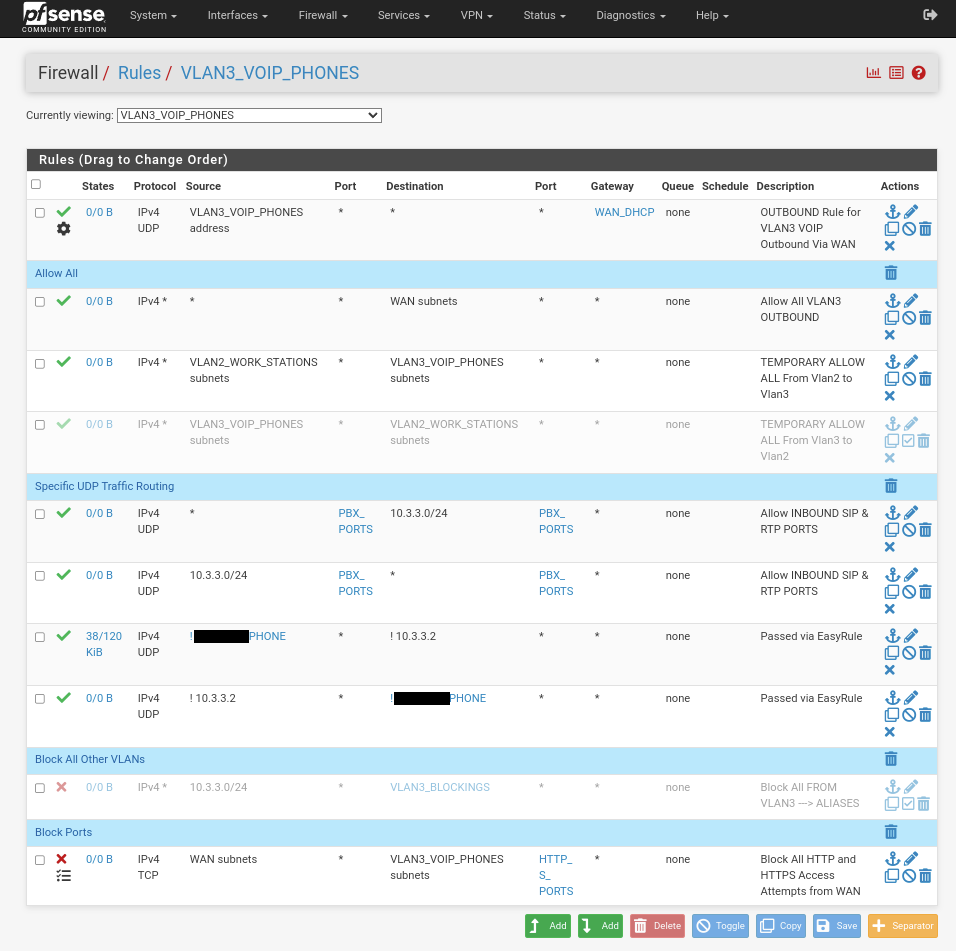Image resolution: width=956 pixels, height=951 pixels.
Task: Open the Currently viewing interface dropdown
Action: coord(249,115)
